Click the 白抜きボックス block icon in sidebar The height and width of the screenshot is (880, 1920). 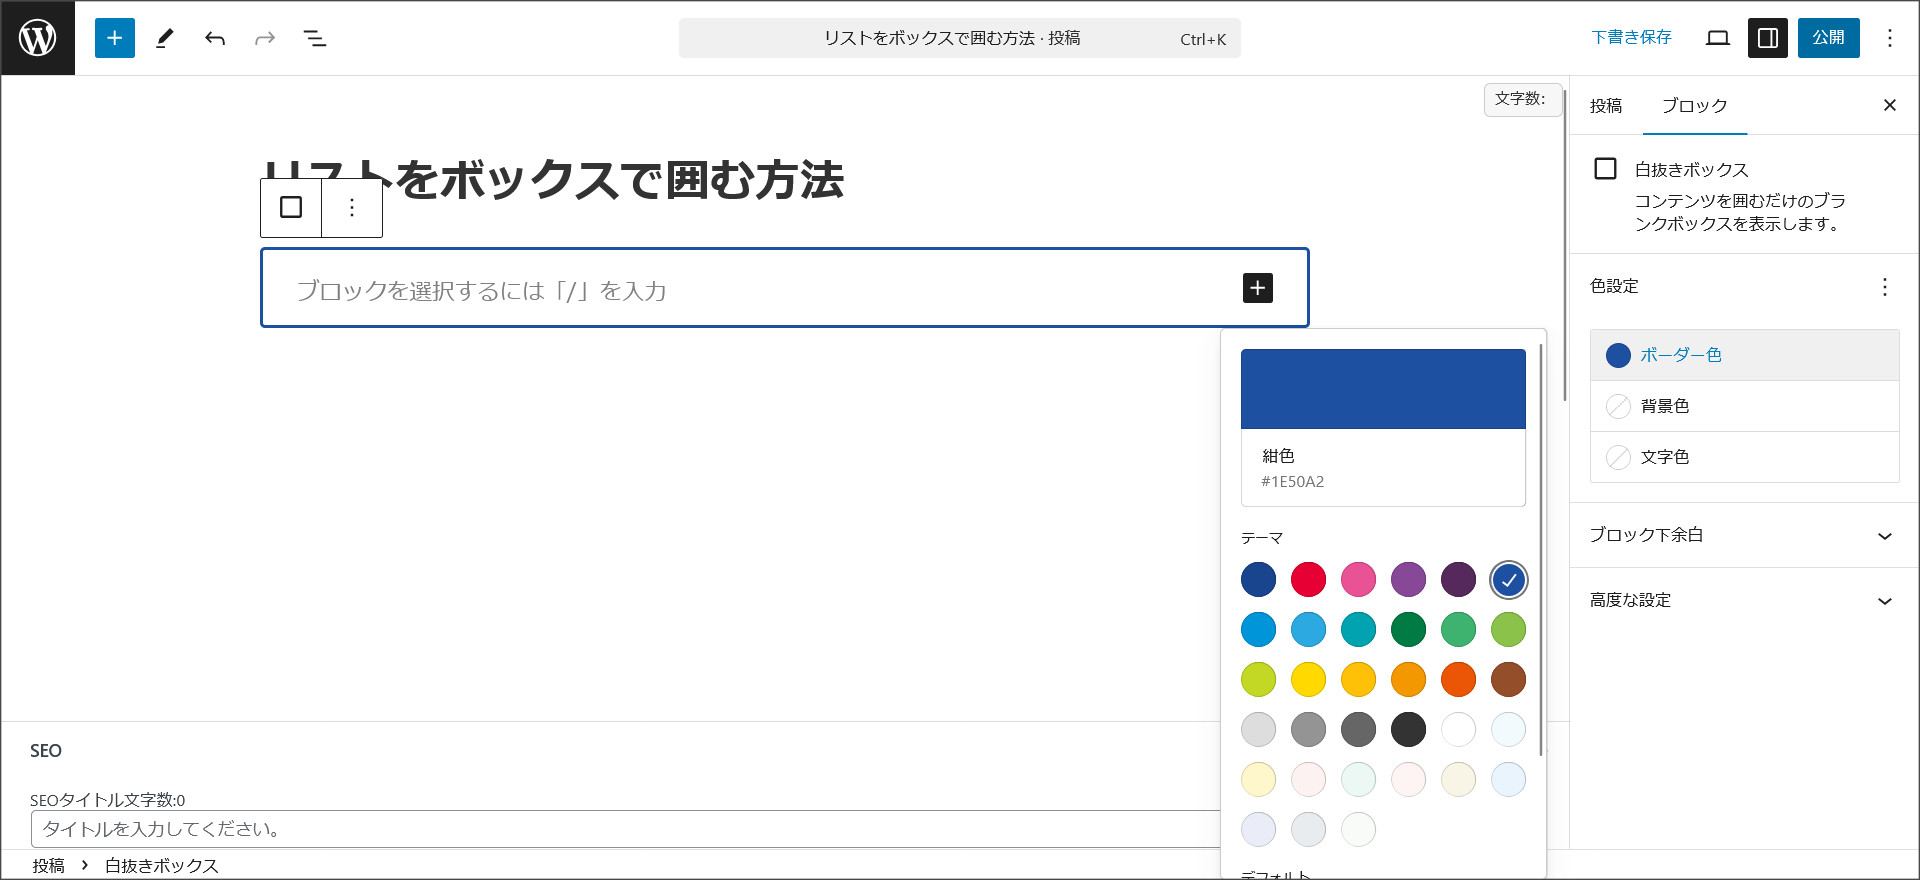point(1605,169)
